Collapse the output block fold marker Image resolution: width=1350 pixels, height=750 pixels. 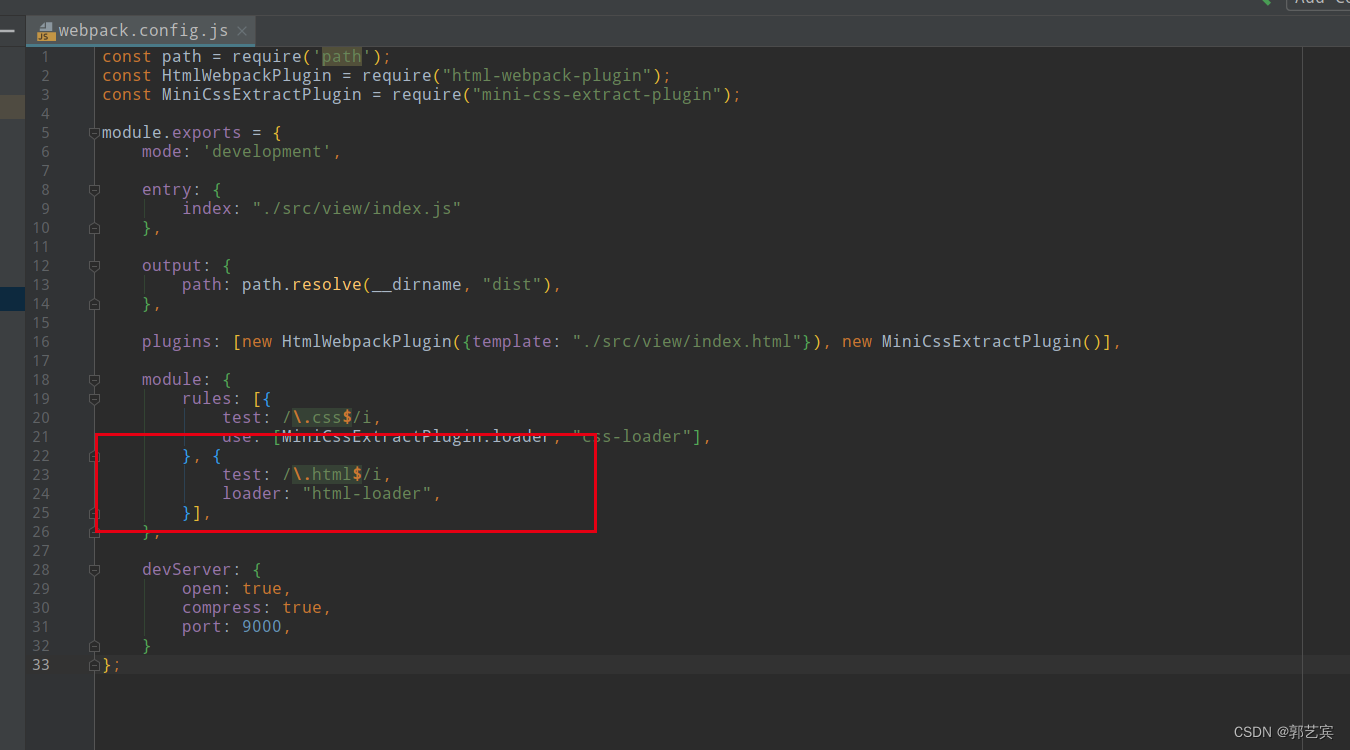coord(94,266)
